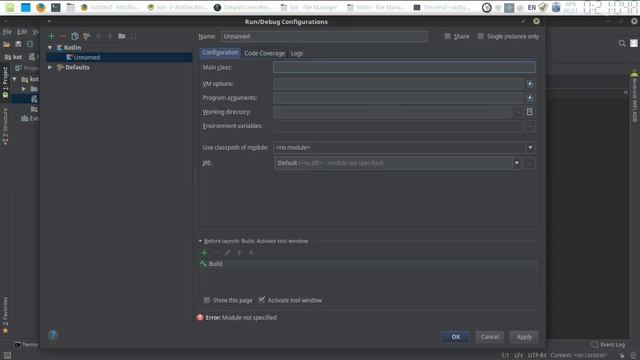Switch to Configuration tab
The width and height of the screenshot is (640, 360).
(x=220, y=53)
